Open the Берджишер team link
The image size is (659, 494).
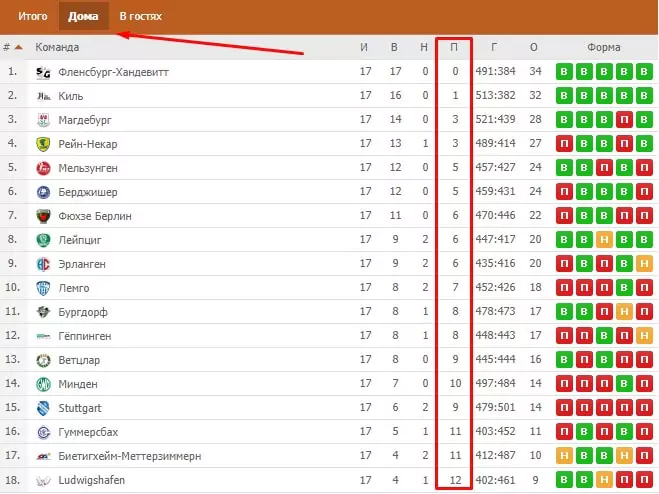[x=87, y=192]
